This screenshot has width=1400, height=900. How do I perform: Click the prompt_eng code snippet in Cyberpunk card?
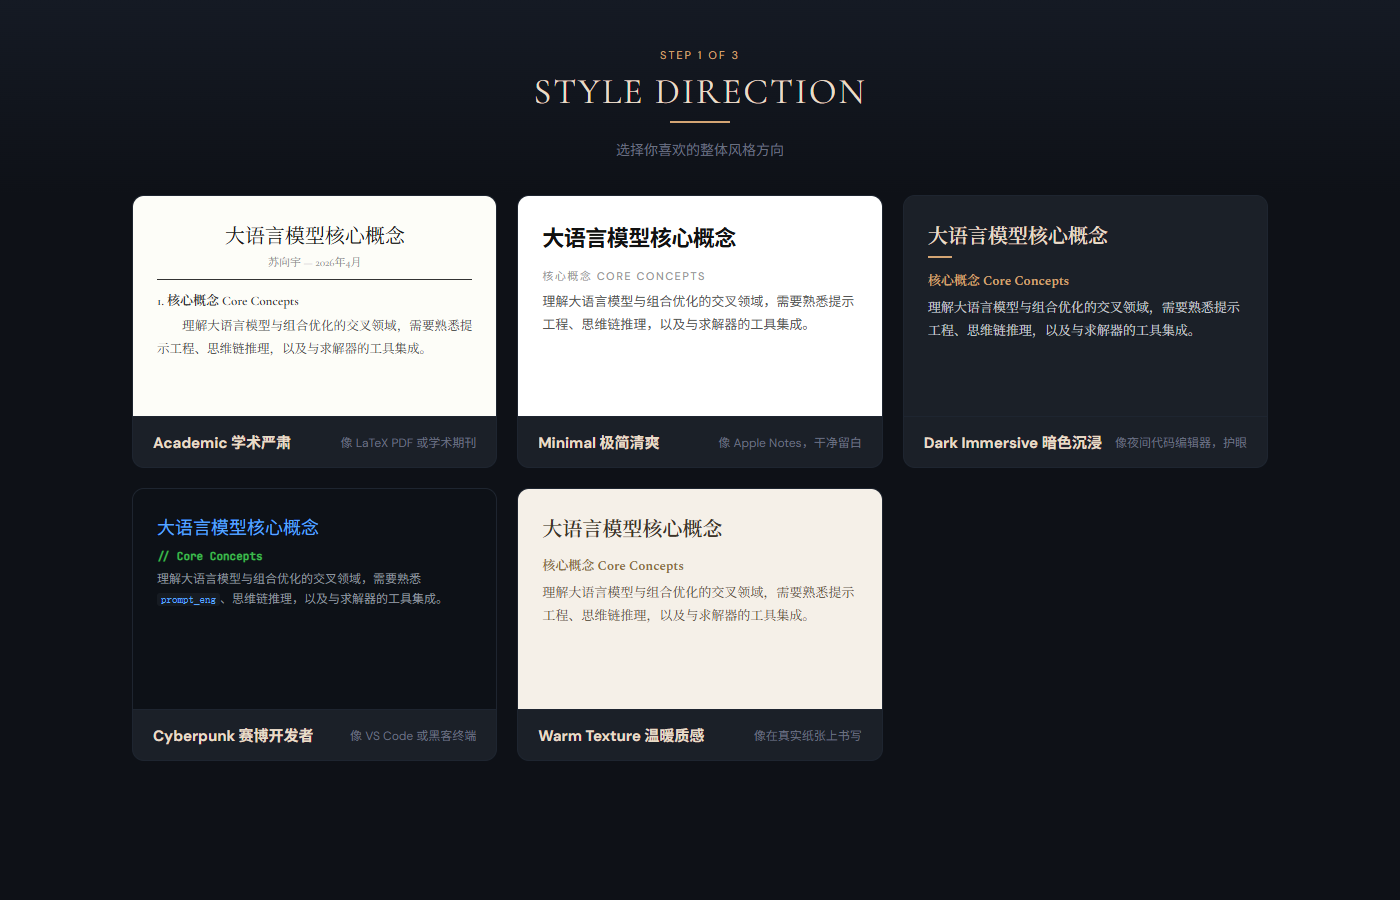pos(188,598)
